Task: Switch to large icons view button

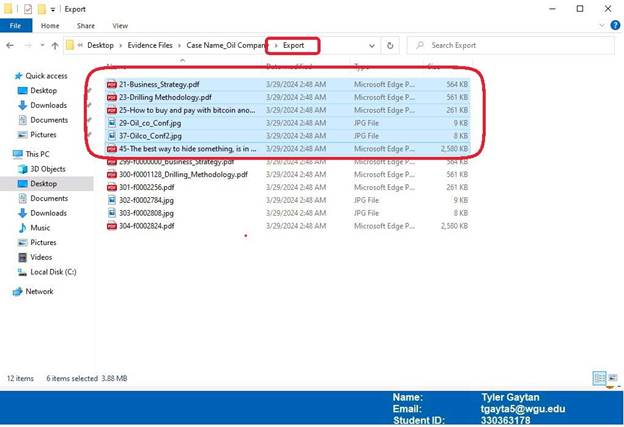Action: pos(612,379)
